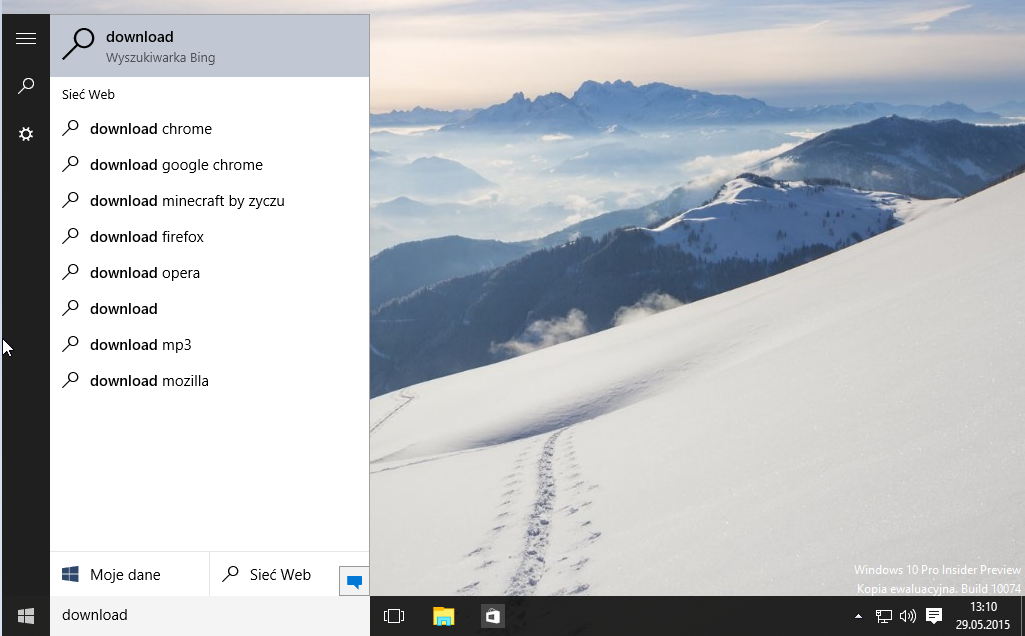Open Action Center notifications icon
Image resolution: width=1025 pixels, height=636 pixels.
tap(934, 616)
